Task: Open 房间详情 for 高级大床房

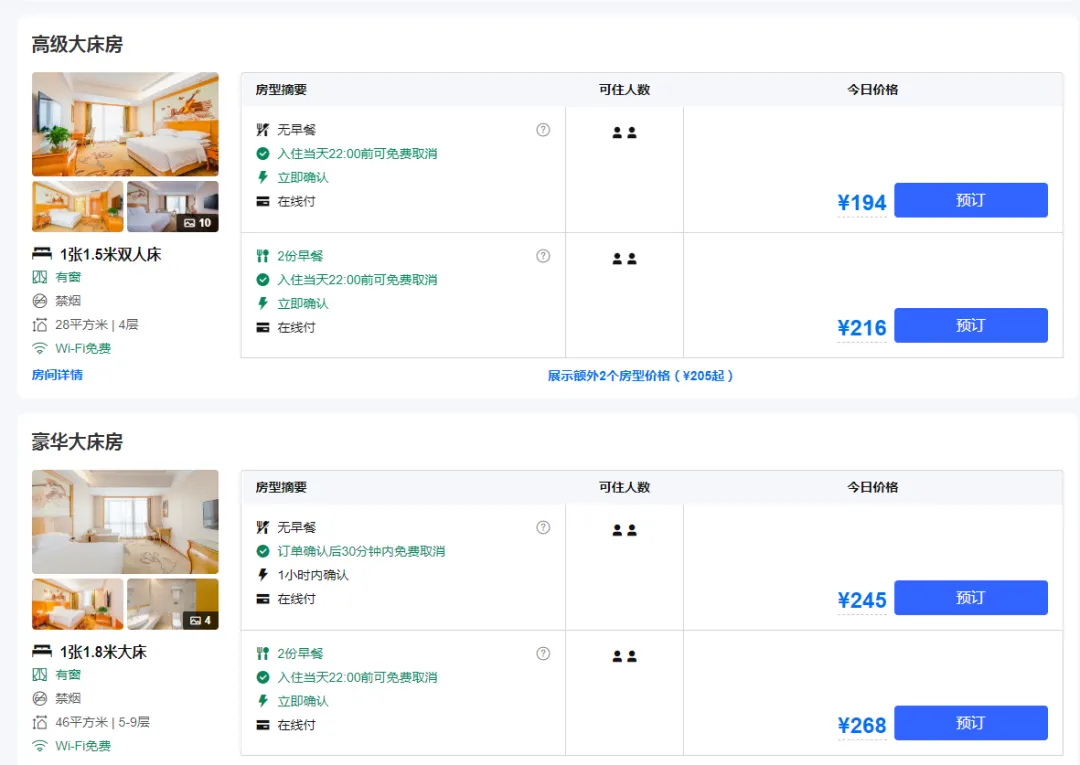Action: (57, 375)
